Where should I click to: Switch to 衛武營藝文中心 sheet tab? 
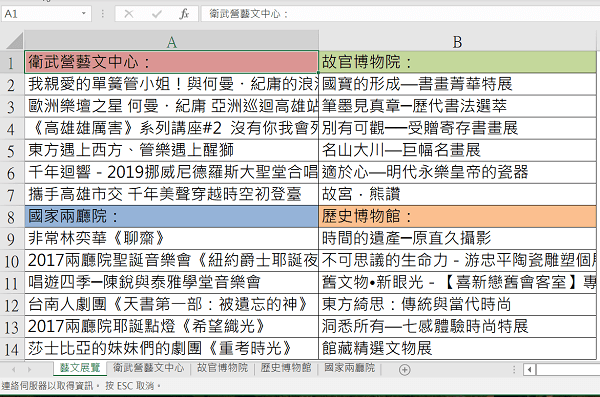(x=148, y=368)
